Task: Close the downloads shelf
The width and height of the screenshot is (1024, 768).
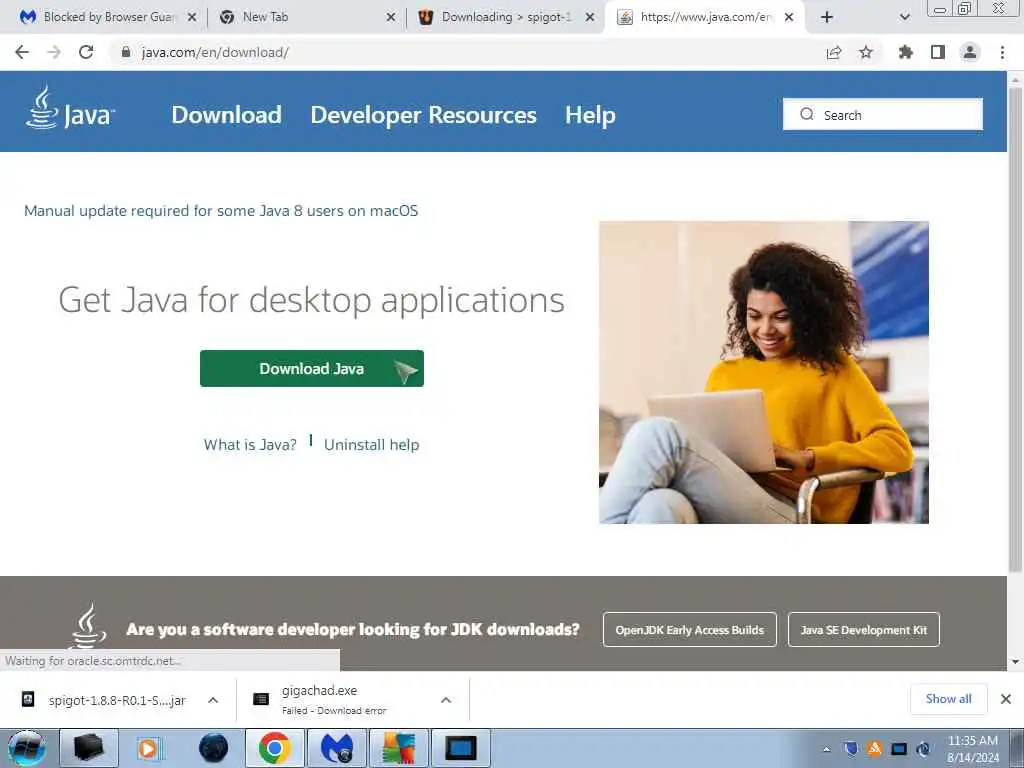Action: tap(1006, 699)
